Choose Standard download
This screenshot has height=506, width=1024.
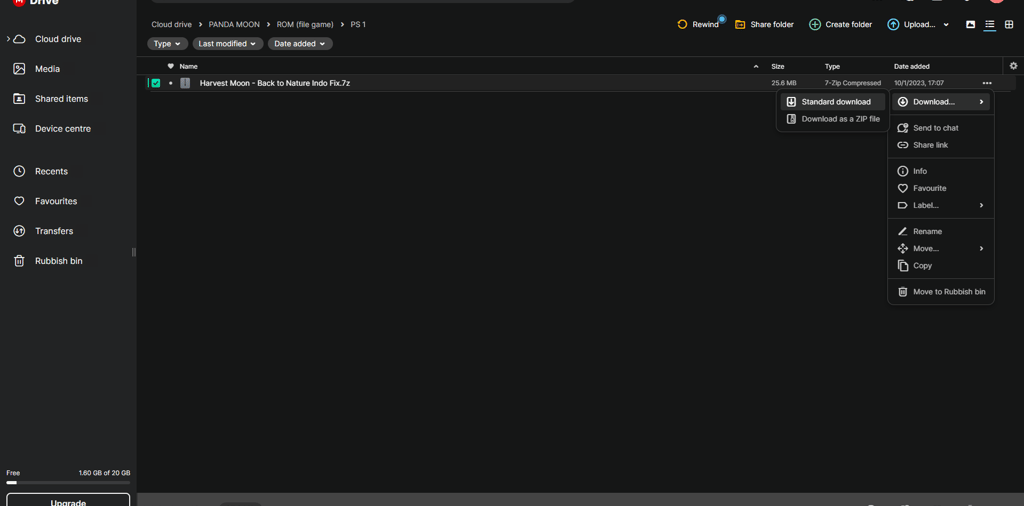833,102
